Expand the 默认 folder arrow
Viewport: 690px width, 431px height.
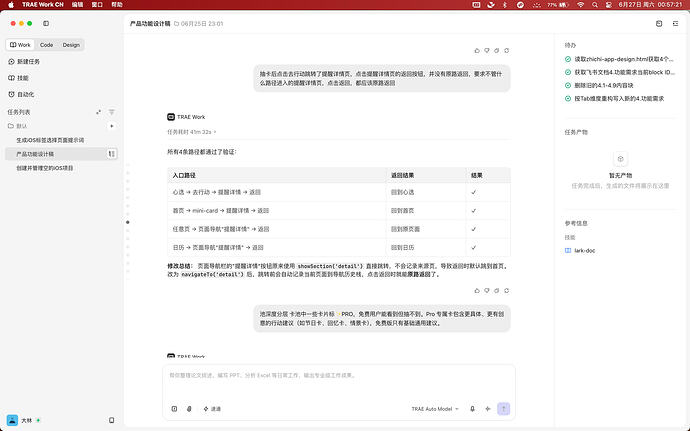112,126
